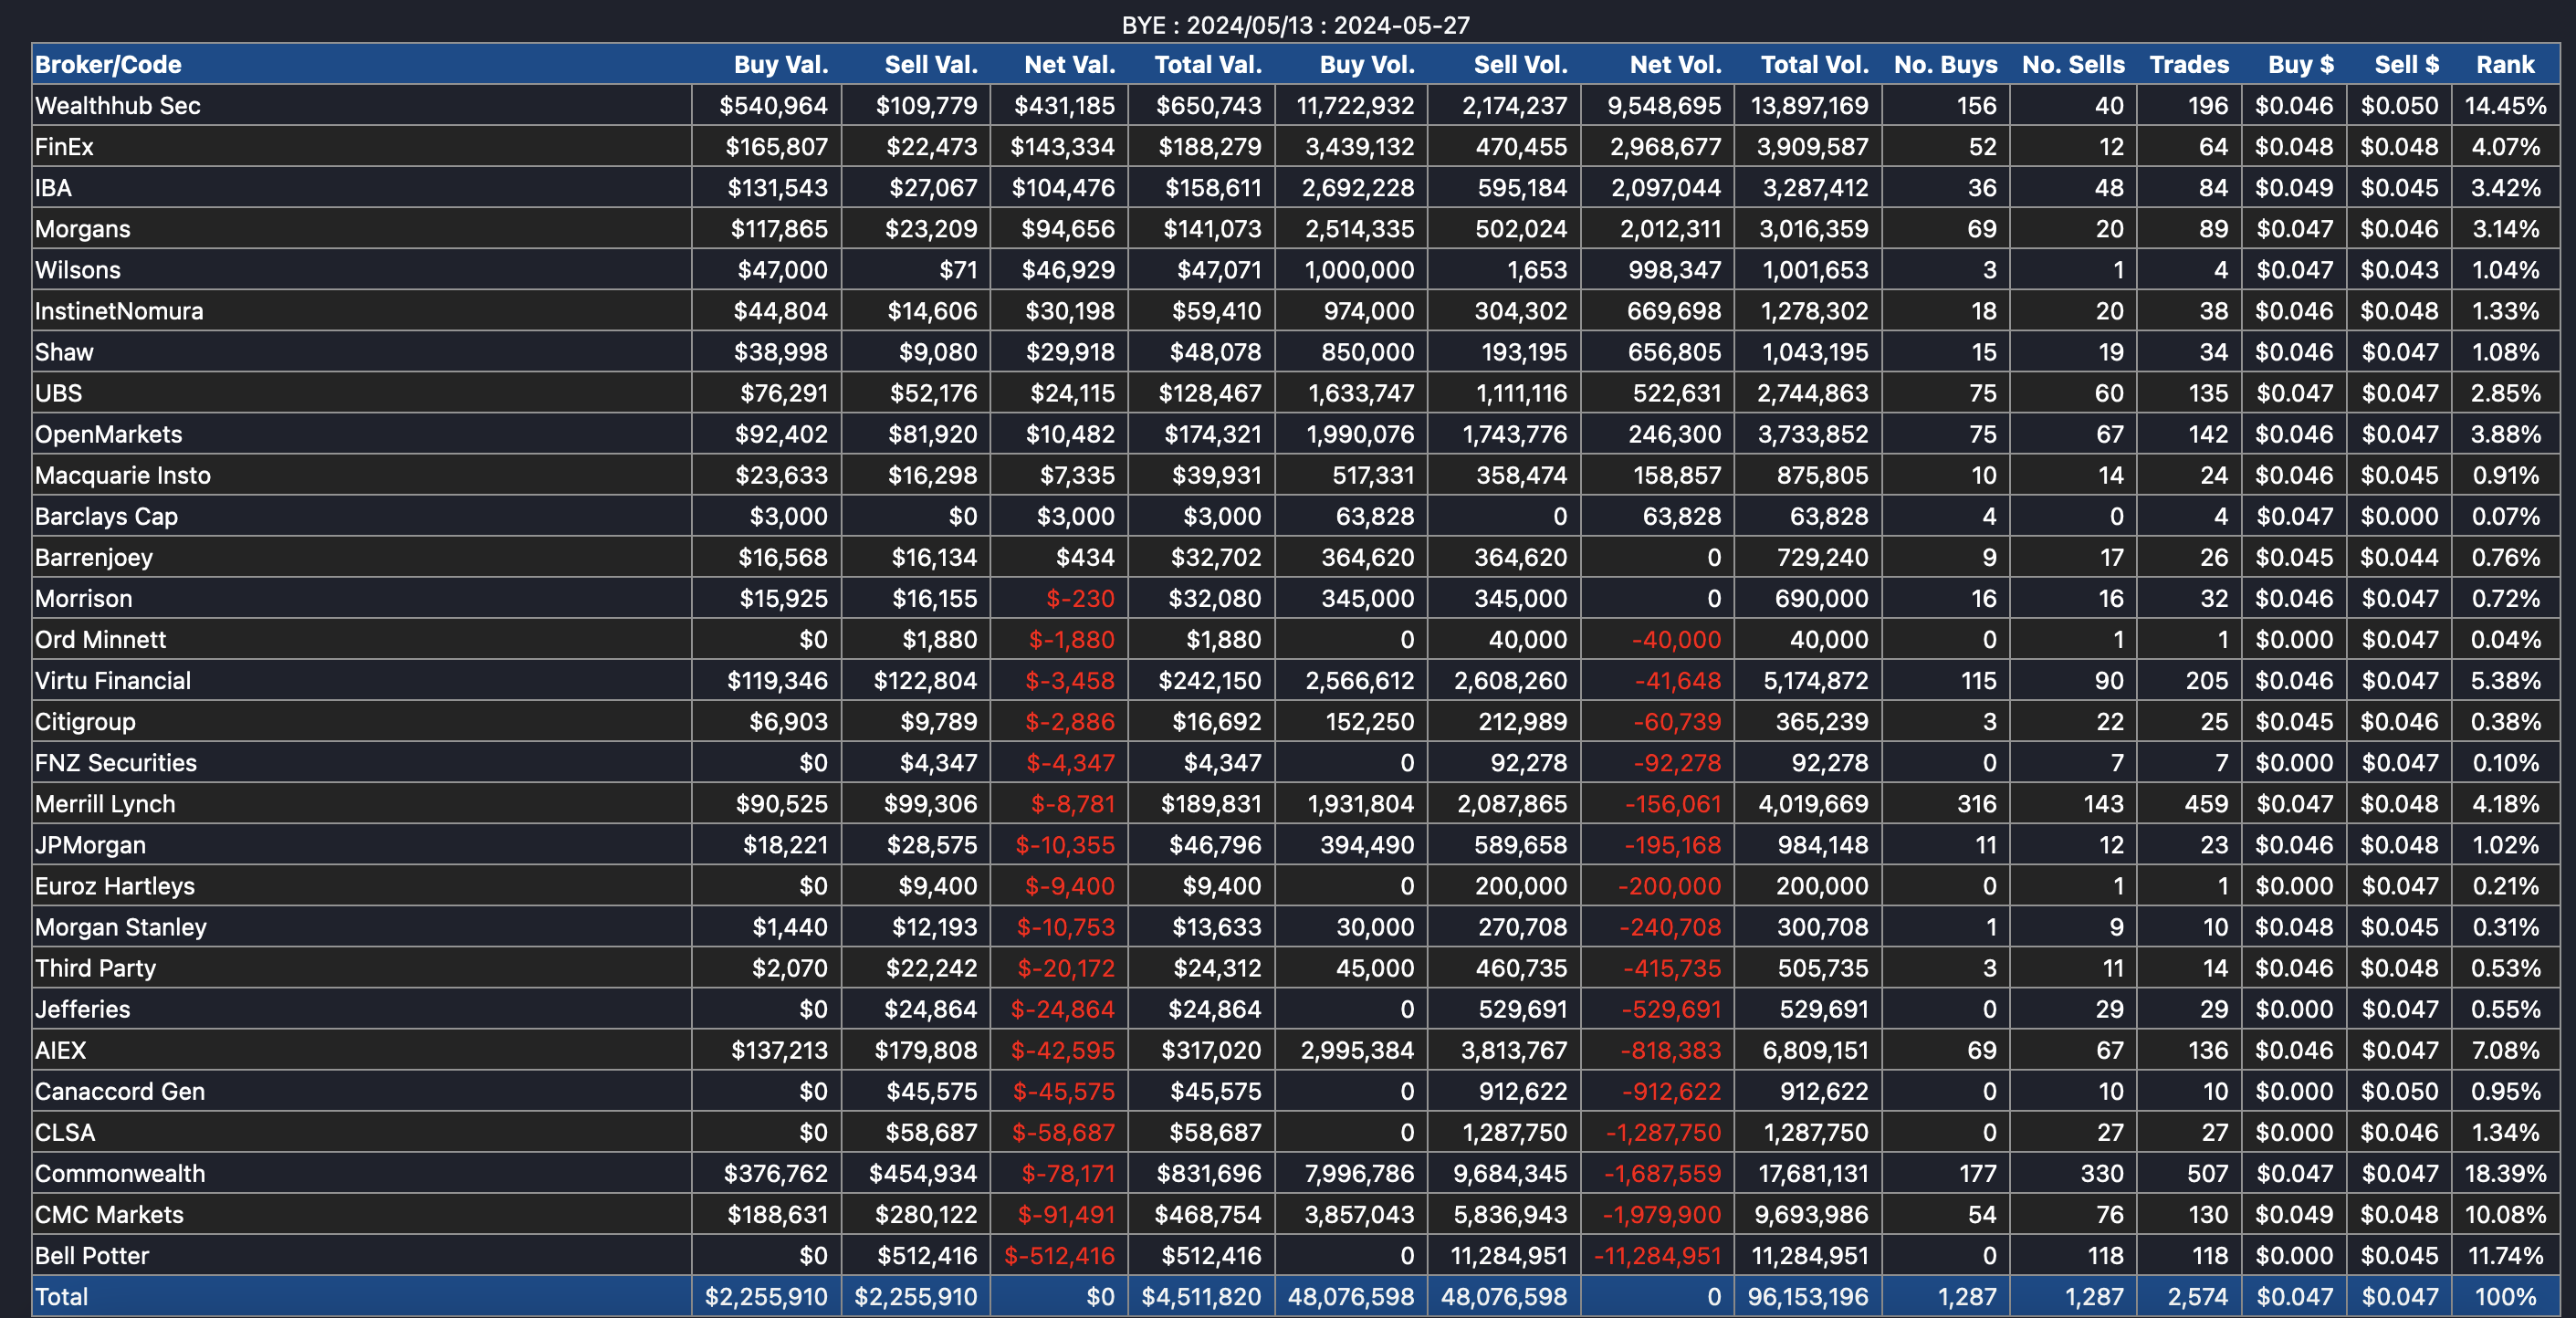This screenshot has width=2576, height=1318.
Task: Click the Shaw broker name
Action: [63, 352]
